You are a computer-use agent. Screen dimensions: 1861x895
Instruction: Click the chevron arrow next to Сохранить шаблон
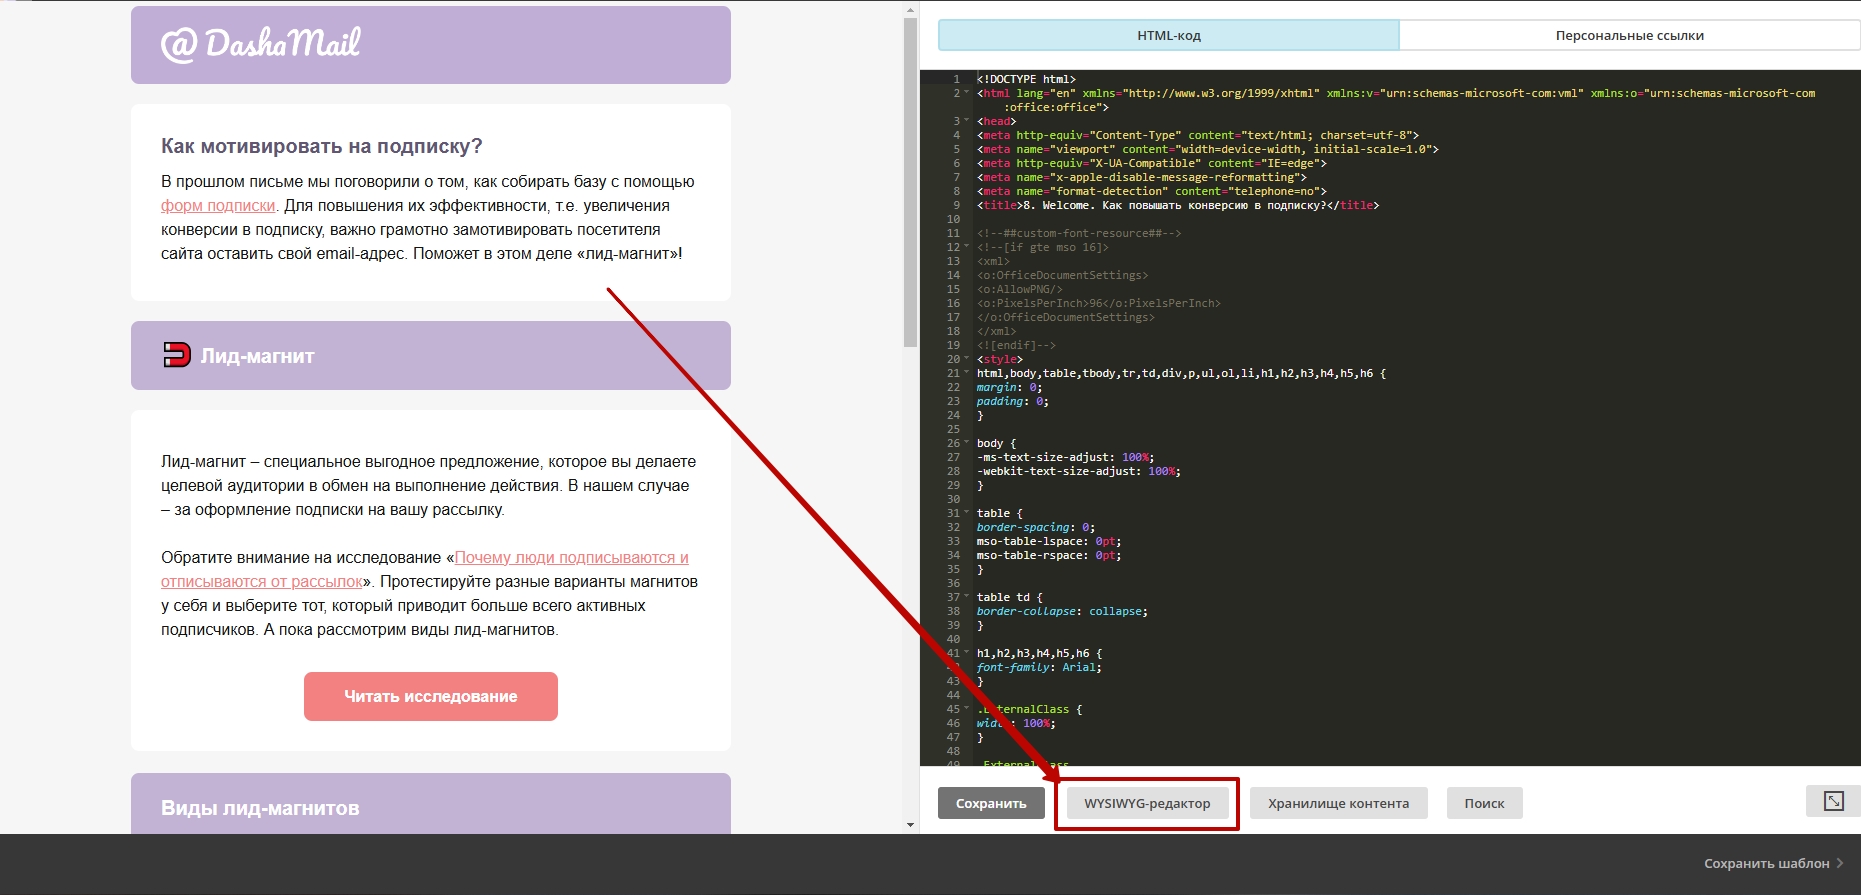1840,863
